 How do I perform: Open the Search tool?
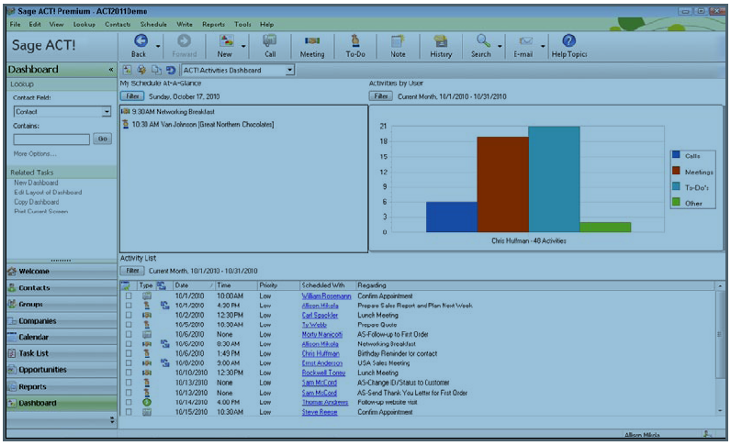482,46
